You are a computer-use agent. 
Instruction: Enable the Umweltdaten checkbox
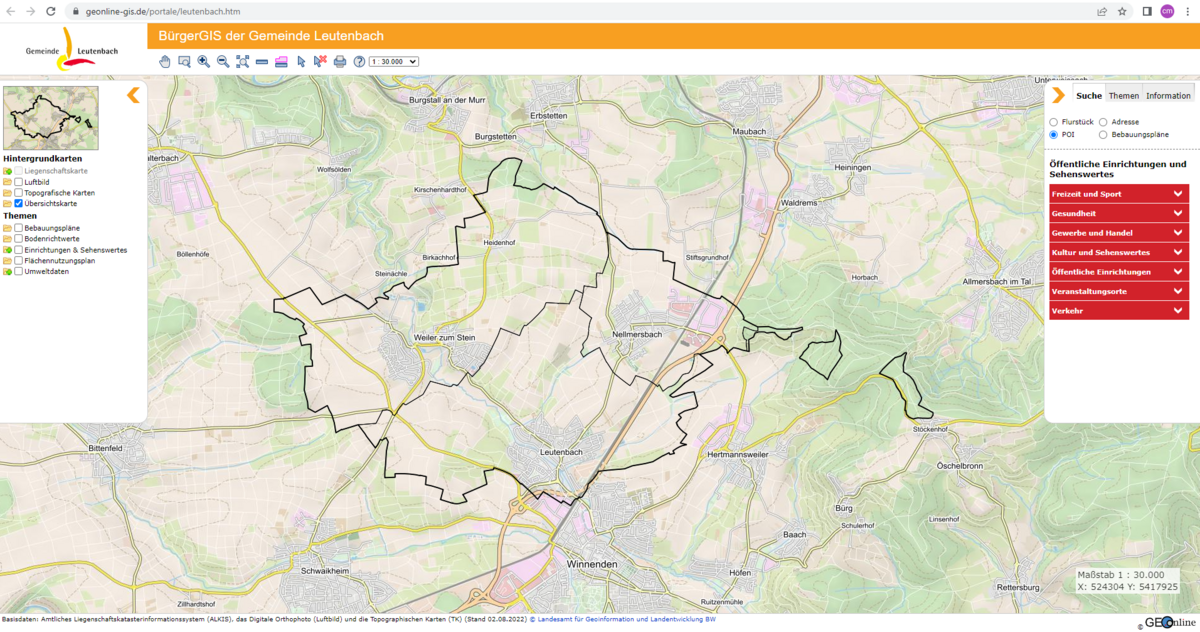pos(18,271)
